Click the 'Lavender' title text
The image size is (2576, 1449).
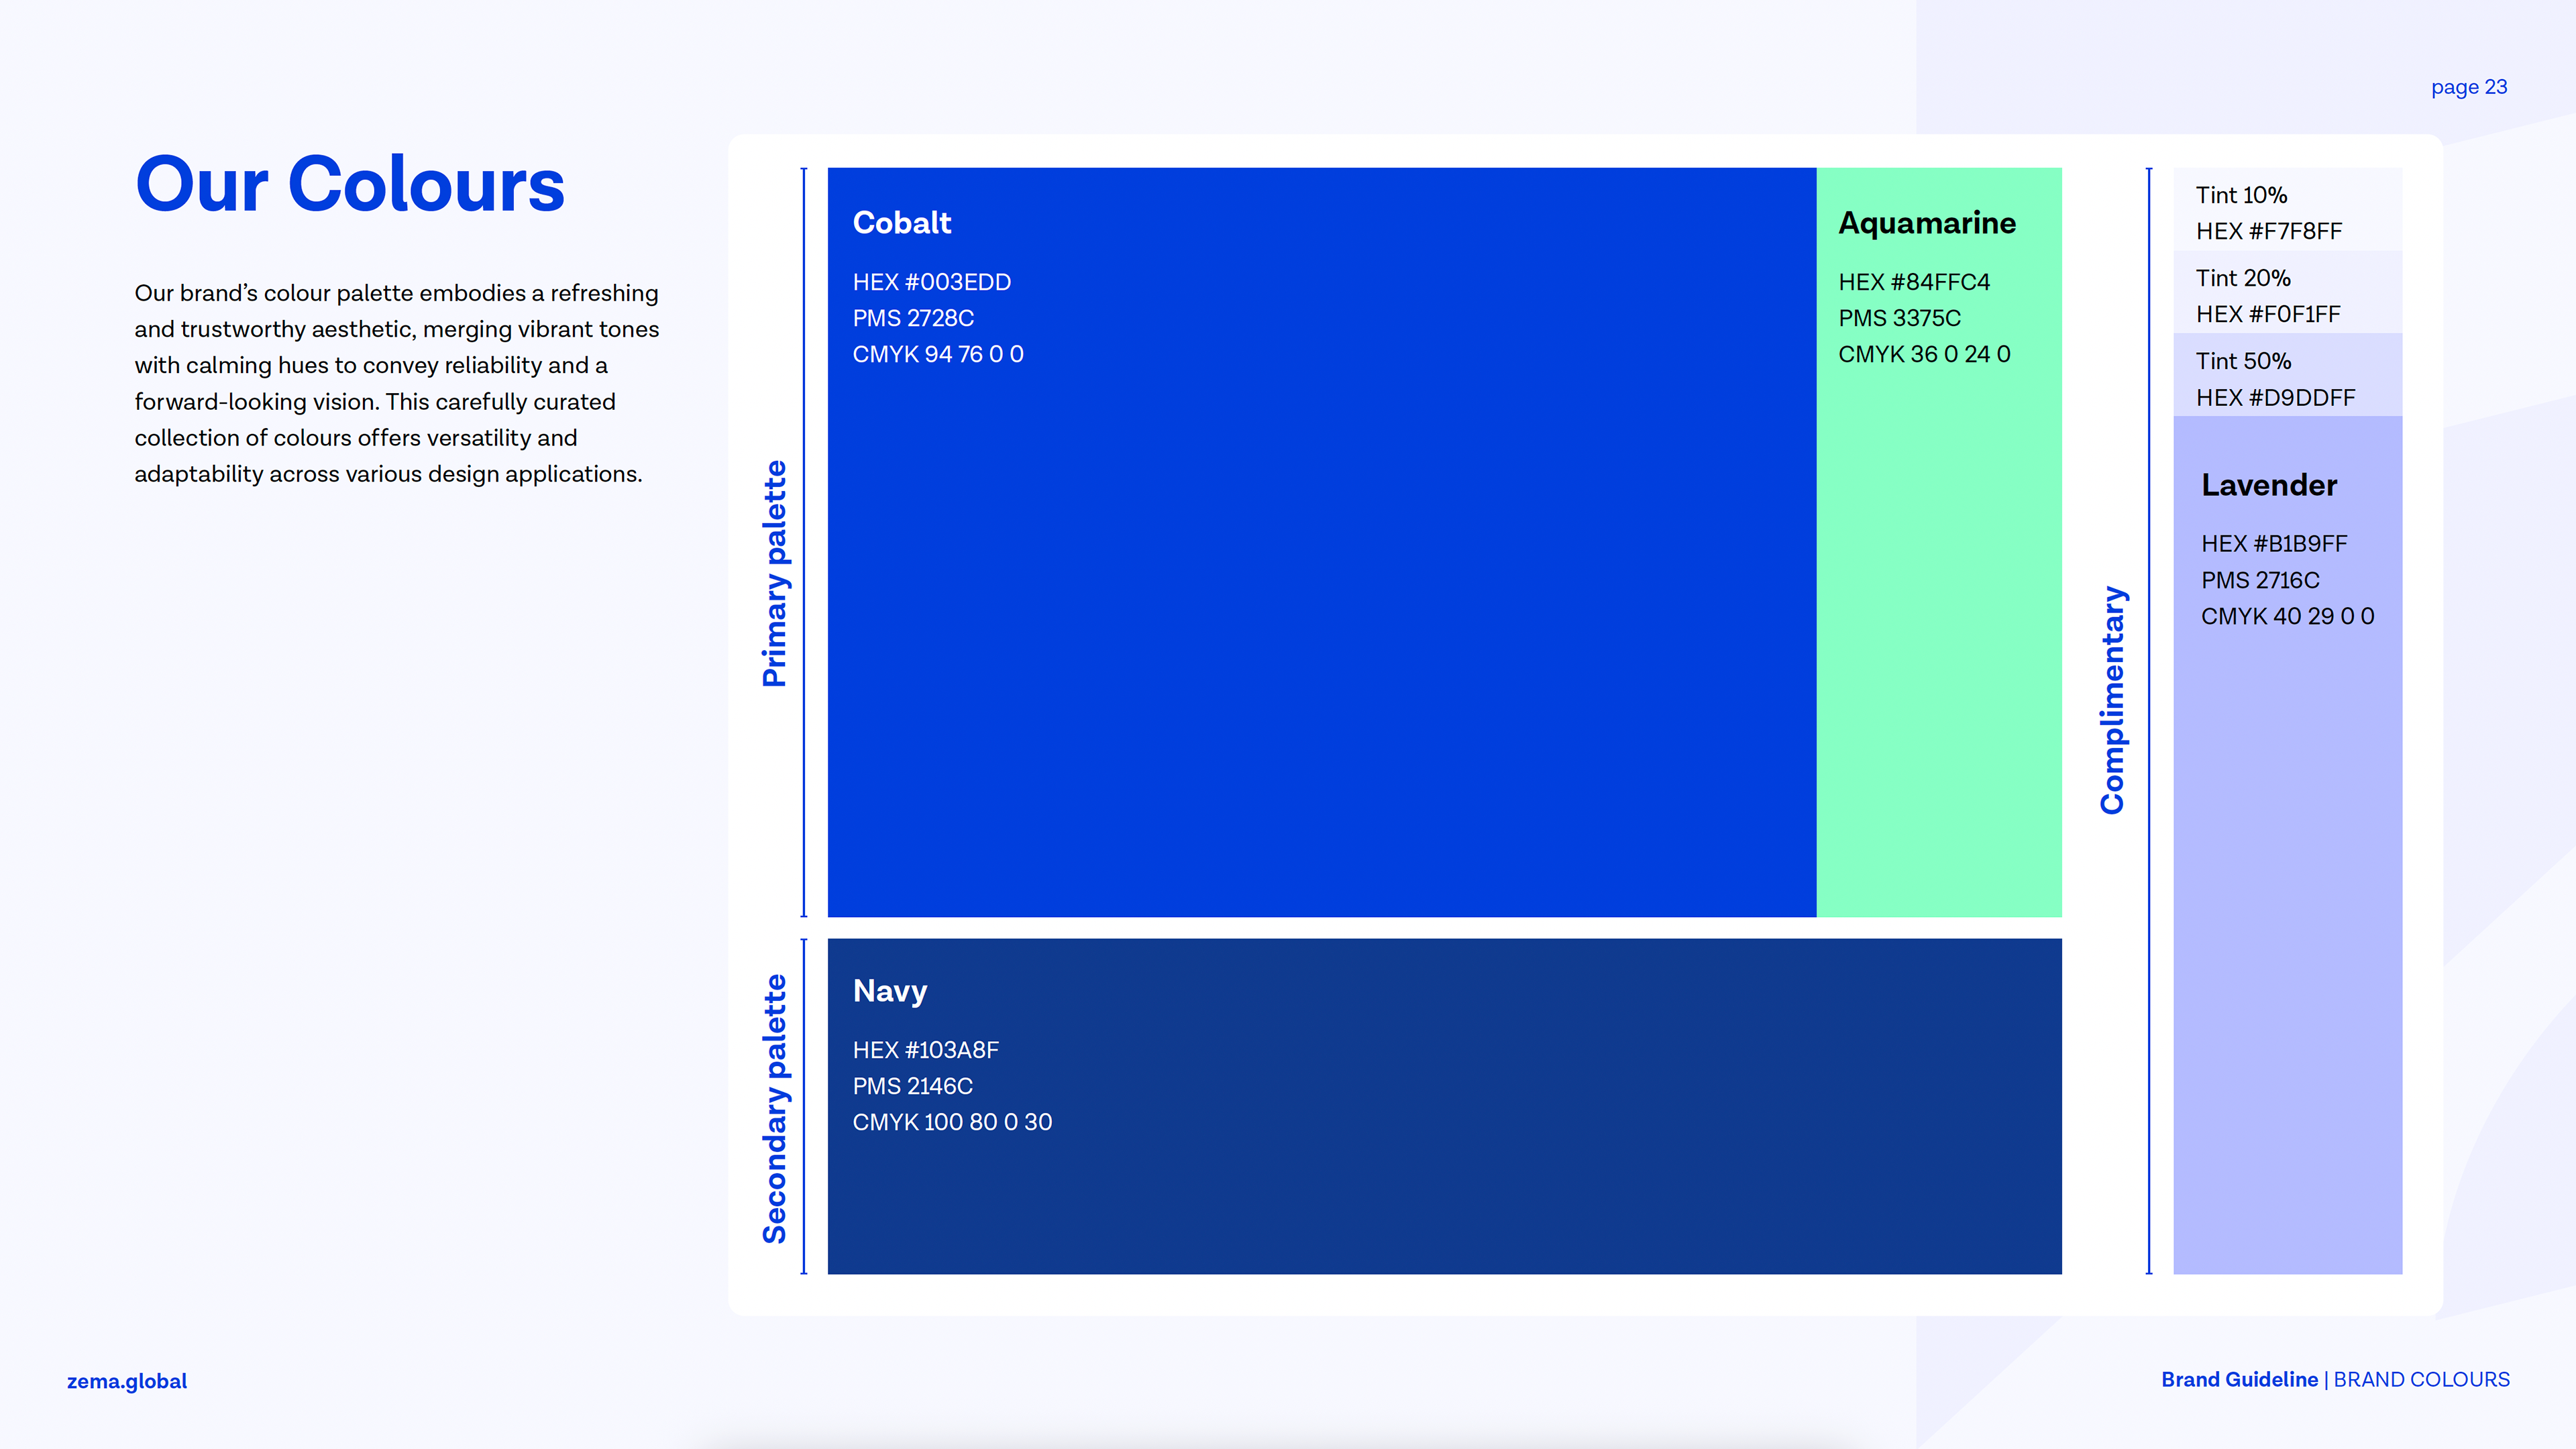[x=2269, y=485]
